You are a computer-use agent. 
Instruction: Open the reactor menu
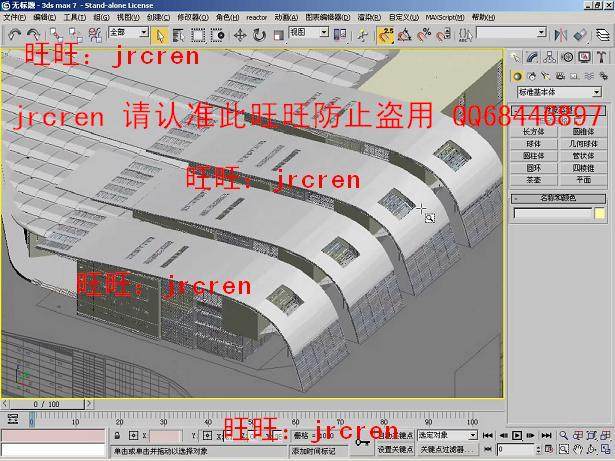coord(257,18)
